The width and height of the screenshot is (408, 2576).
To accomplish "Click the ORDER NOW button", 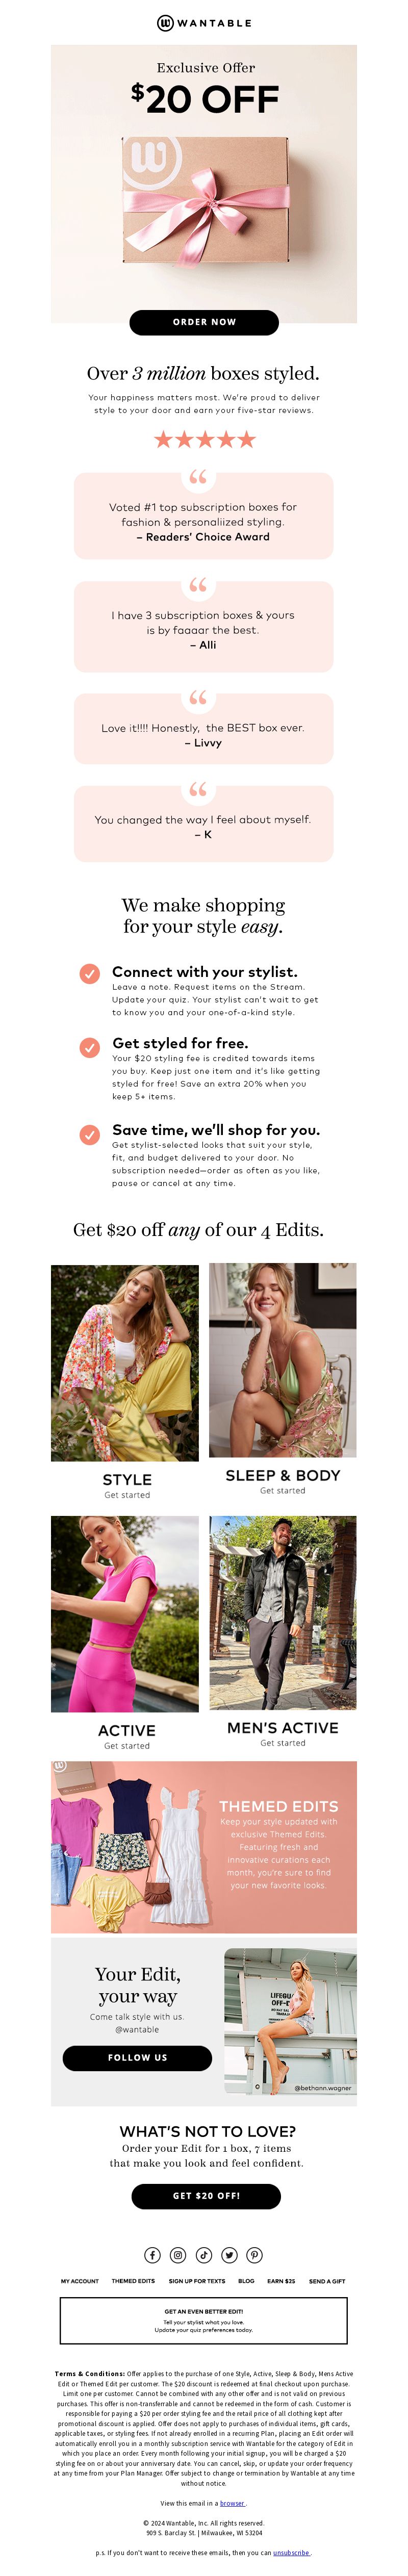I will 204,322.
